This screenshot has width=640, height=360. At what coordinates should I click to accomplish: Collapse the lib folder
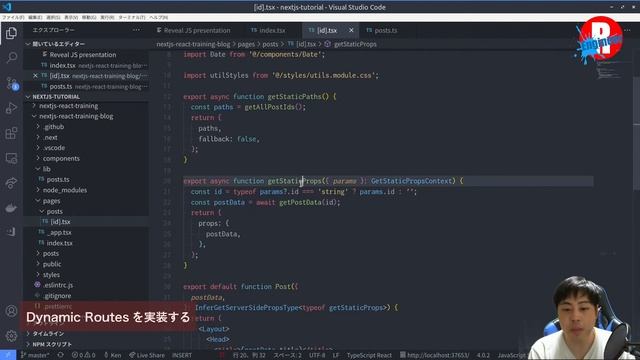pos(47,169)
